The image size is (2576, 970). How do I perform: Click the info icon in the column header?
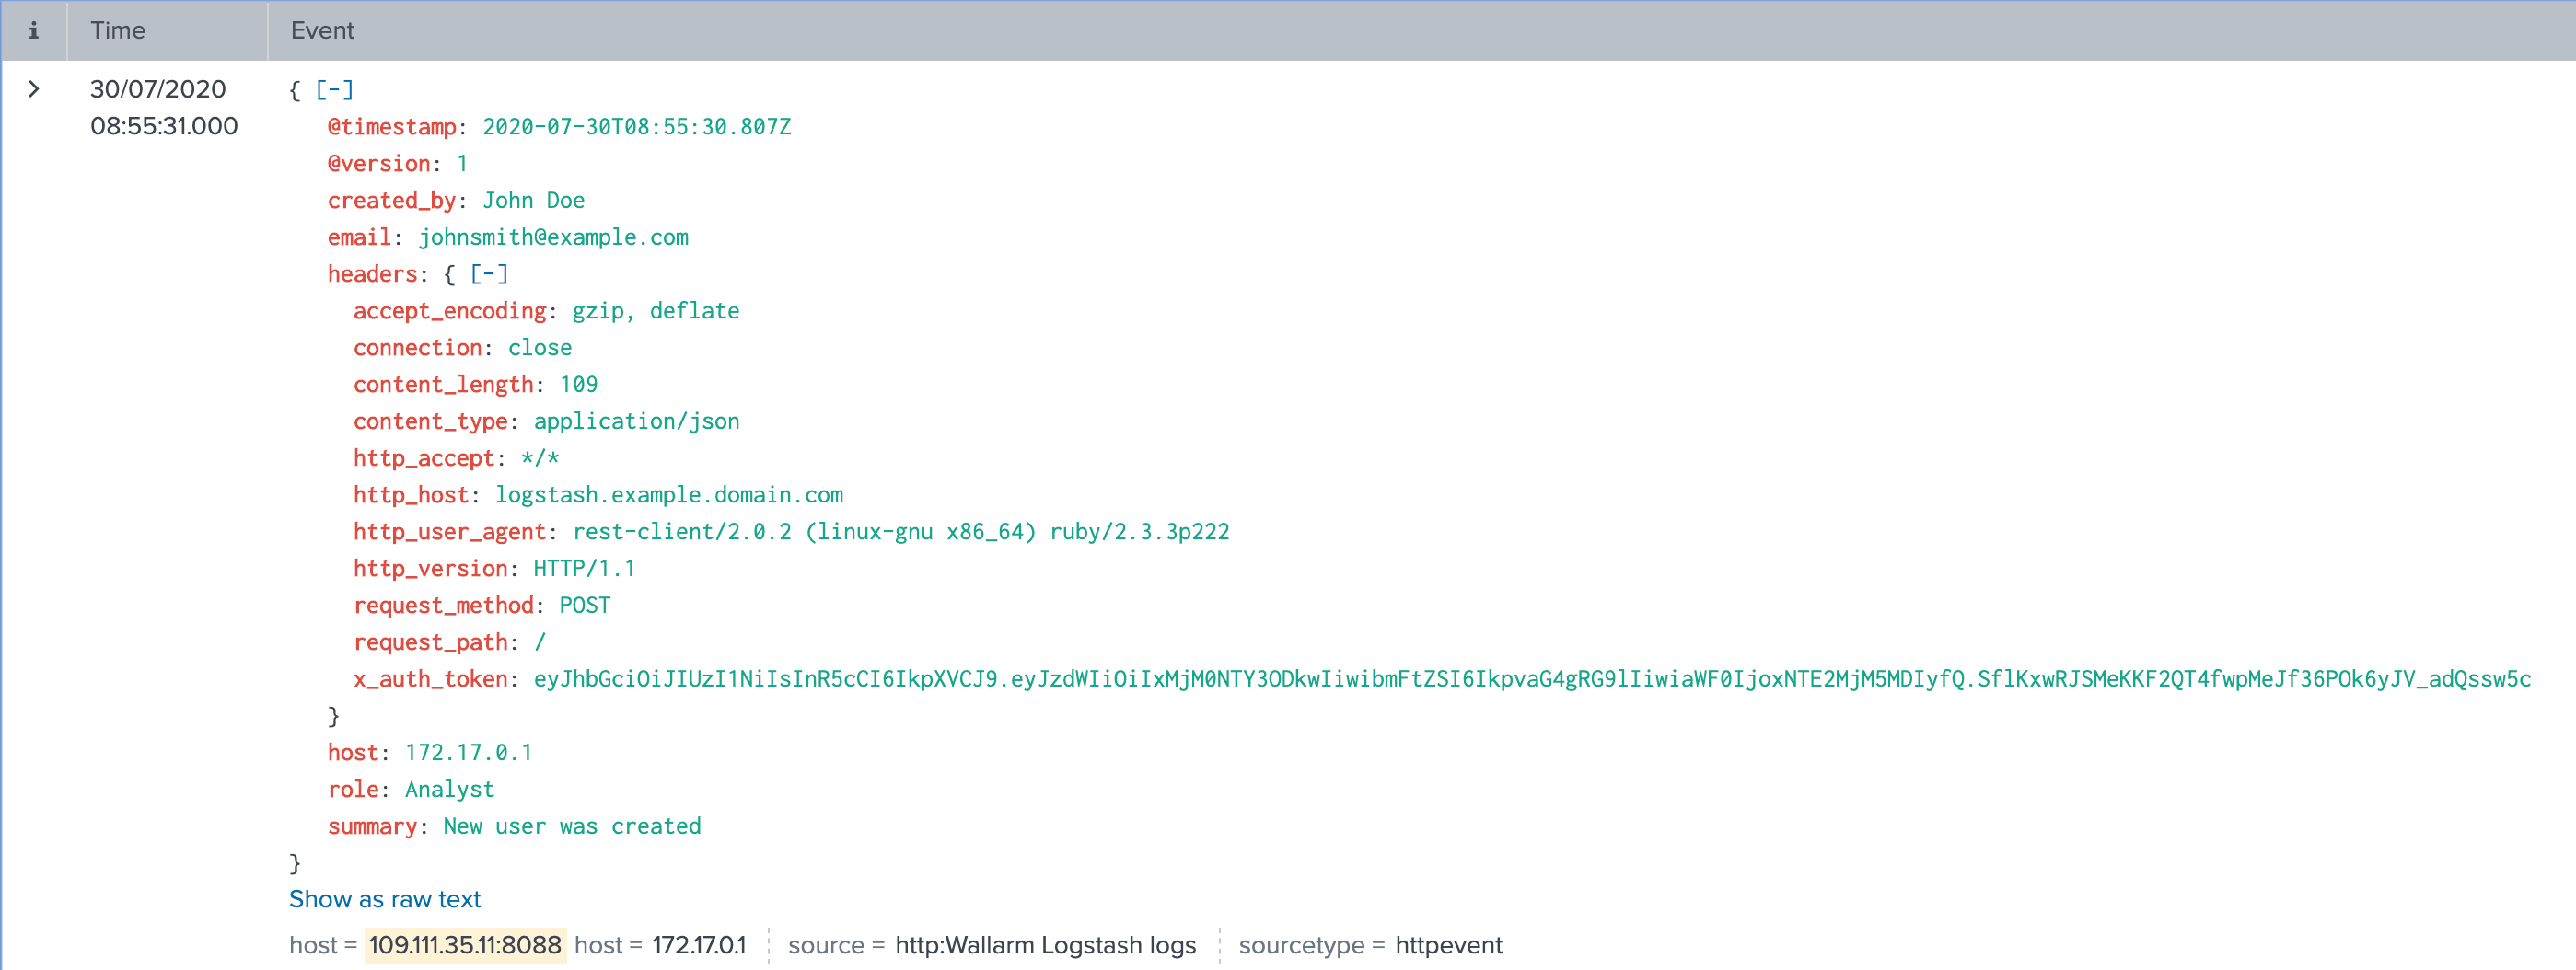[x=34, y=30]
